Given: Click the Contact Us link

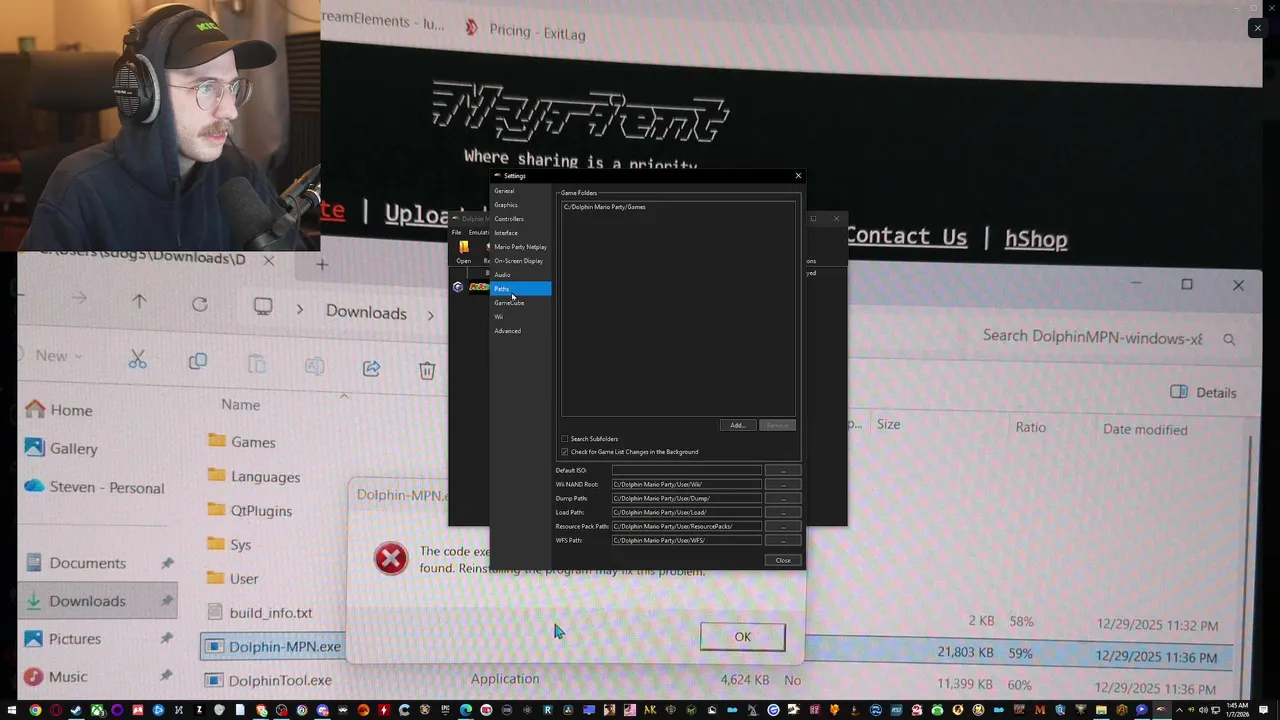Looking at the screenshot, I should [x=906, y=236].
